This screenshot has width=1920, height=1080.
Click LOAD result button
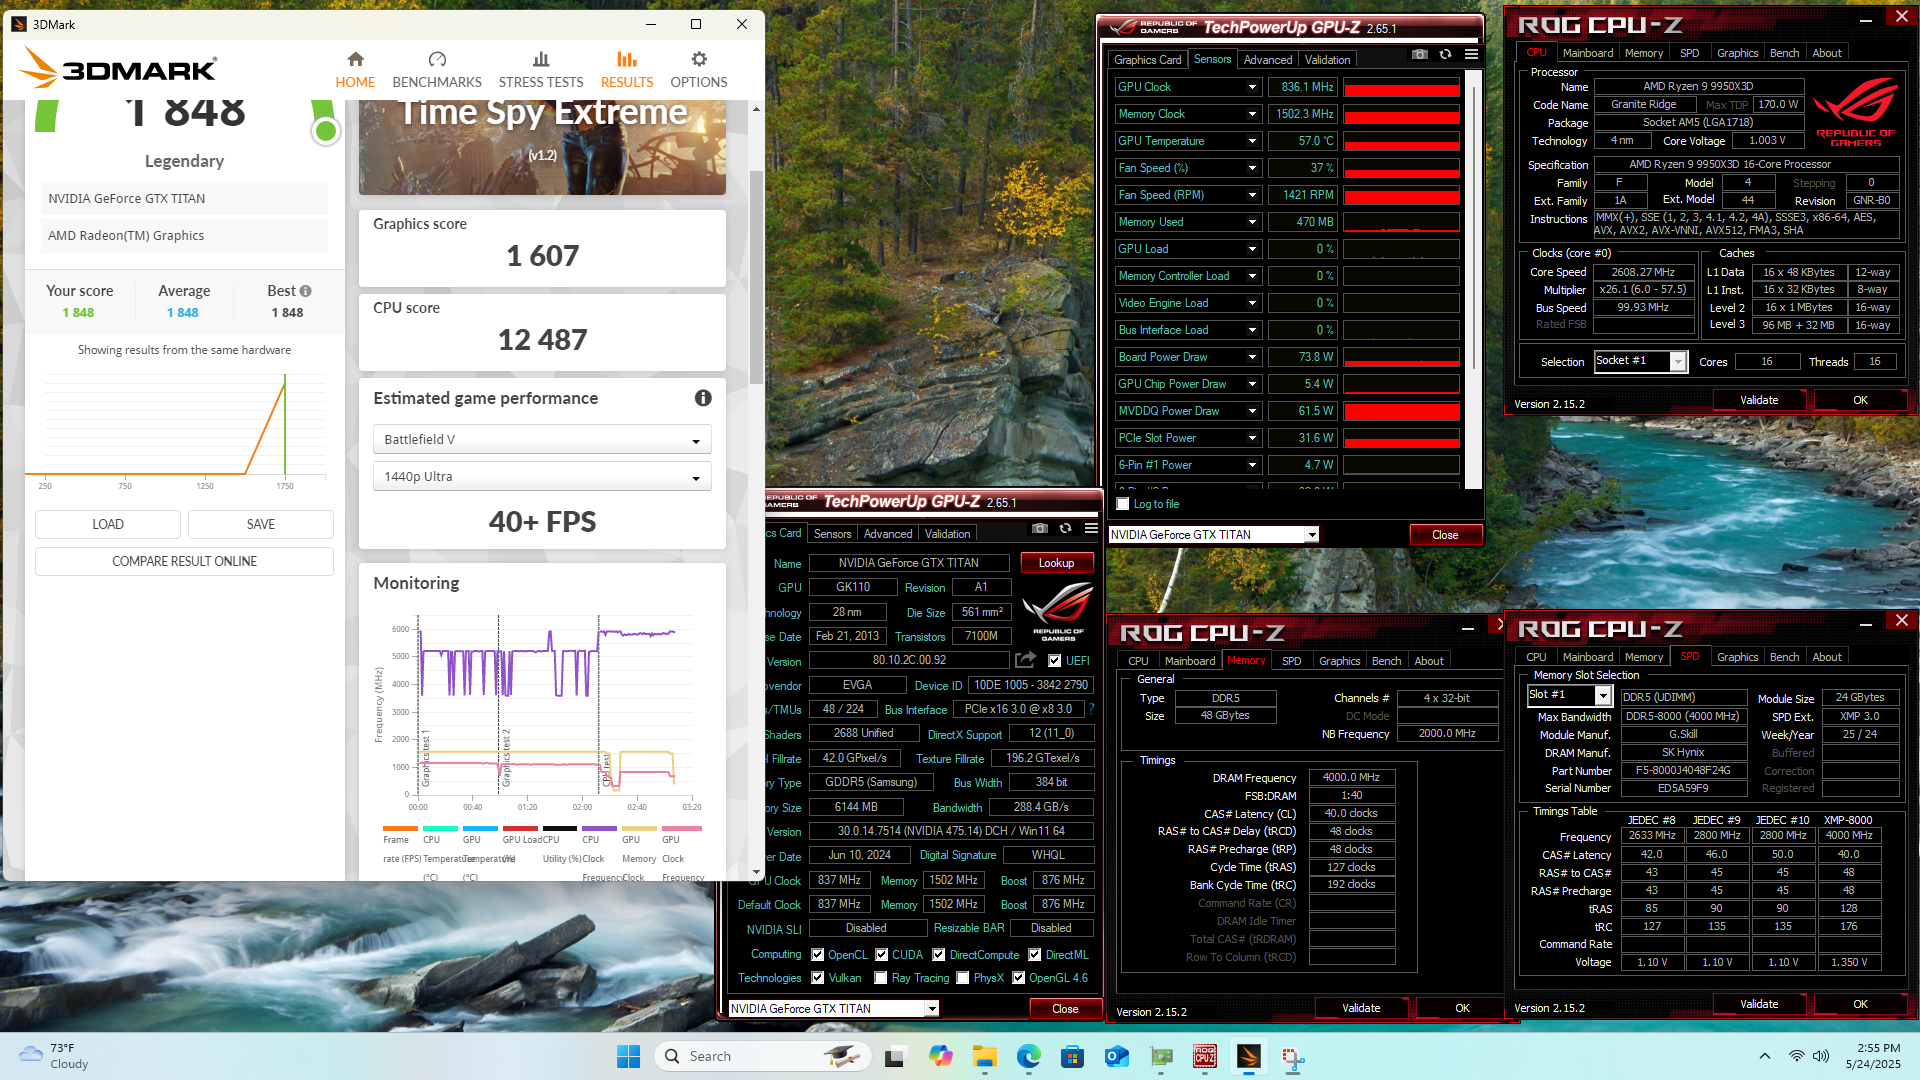[108, 524]
